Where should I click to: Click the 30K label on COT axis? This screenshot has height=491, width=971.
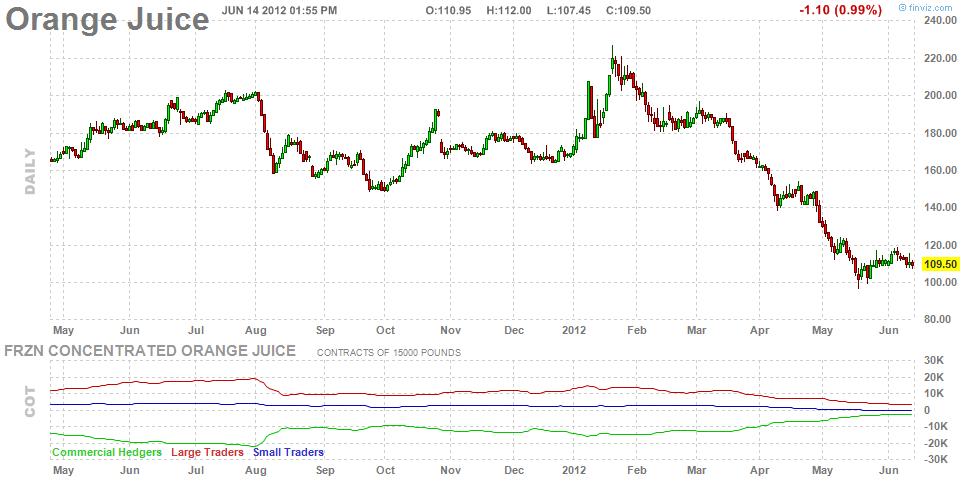pos(934,361)
